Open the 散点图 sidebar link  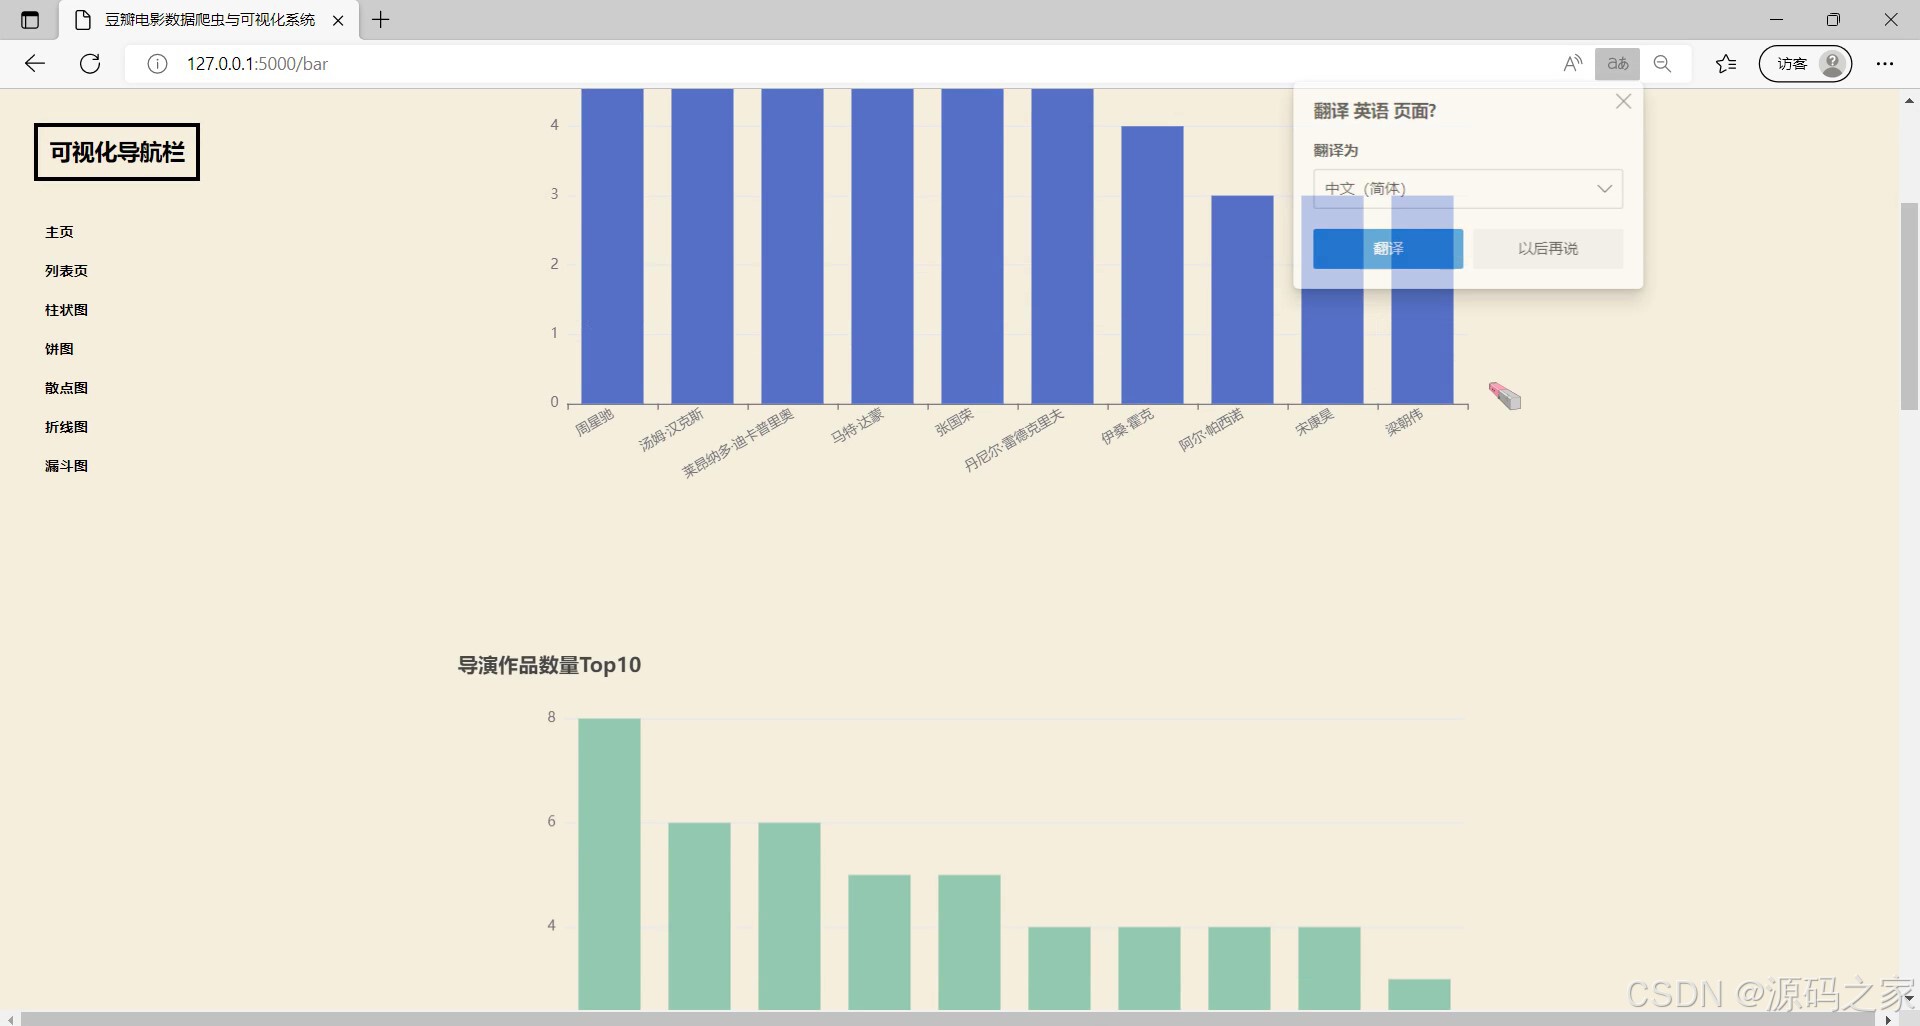[x=66, y=388]
